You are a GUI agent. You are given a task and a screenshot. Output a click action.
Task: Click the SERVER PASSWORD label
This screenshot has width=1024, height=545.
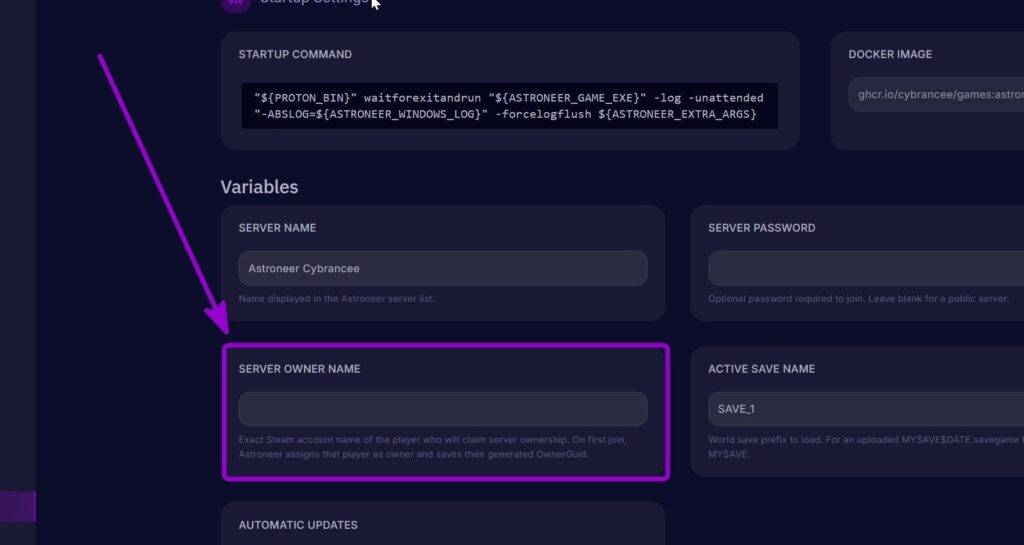761,228
